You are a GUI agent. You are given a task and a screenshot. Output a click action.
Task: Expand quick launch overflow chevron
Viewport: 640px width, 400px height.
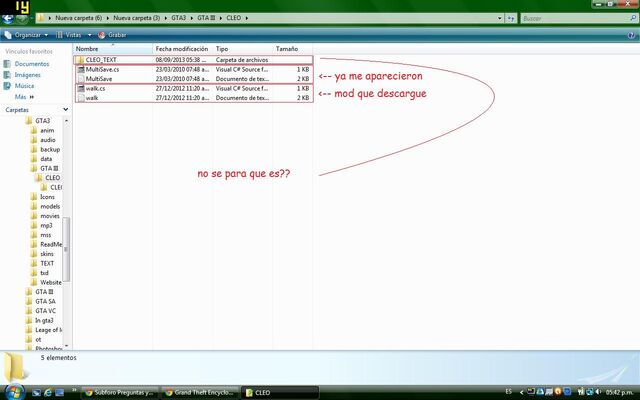[x=74, y=391]
